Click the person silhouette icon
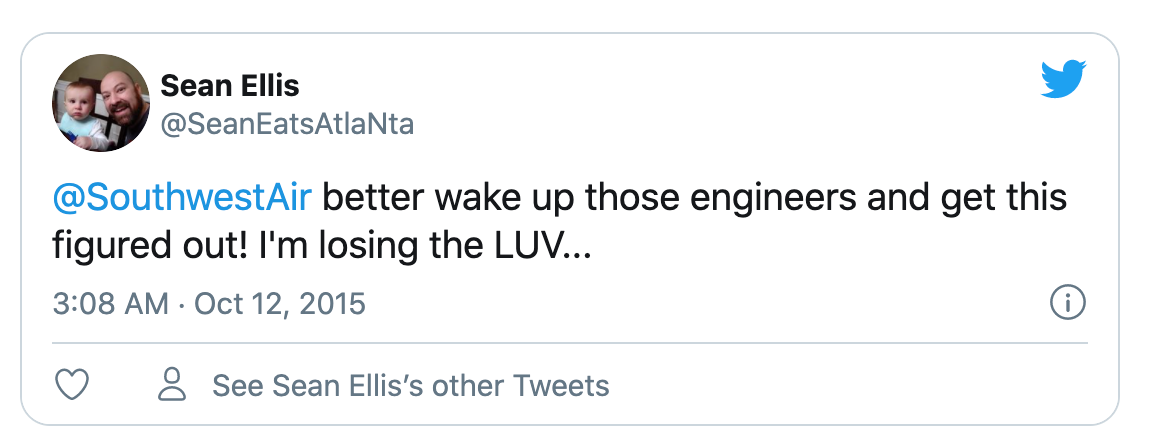The height and width of the screenshot is (444, 1152). point(173,384)
